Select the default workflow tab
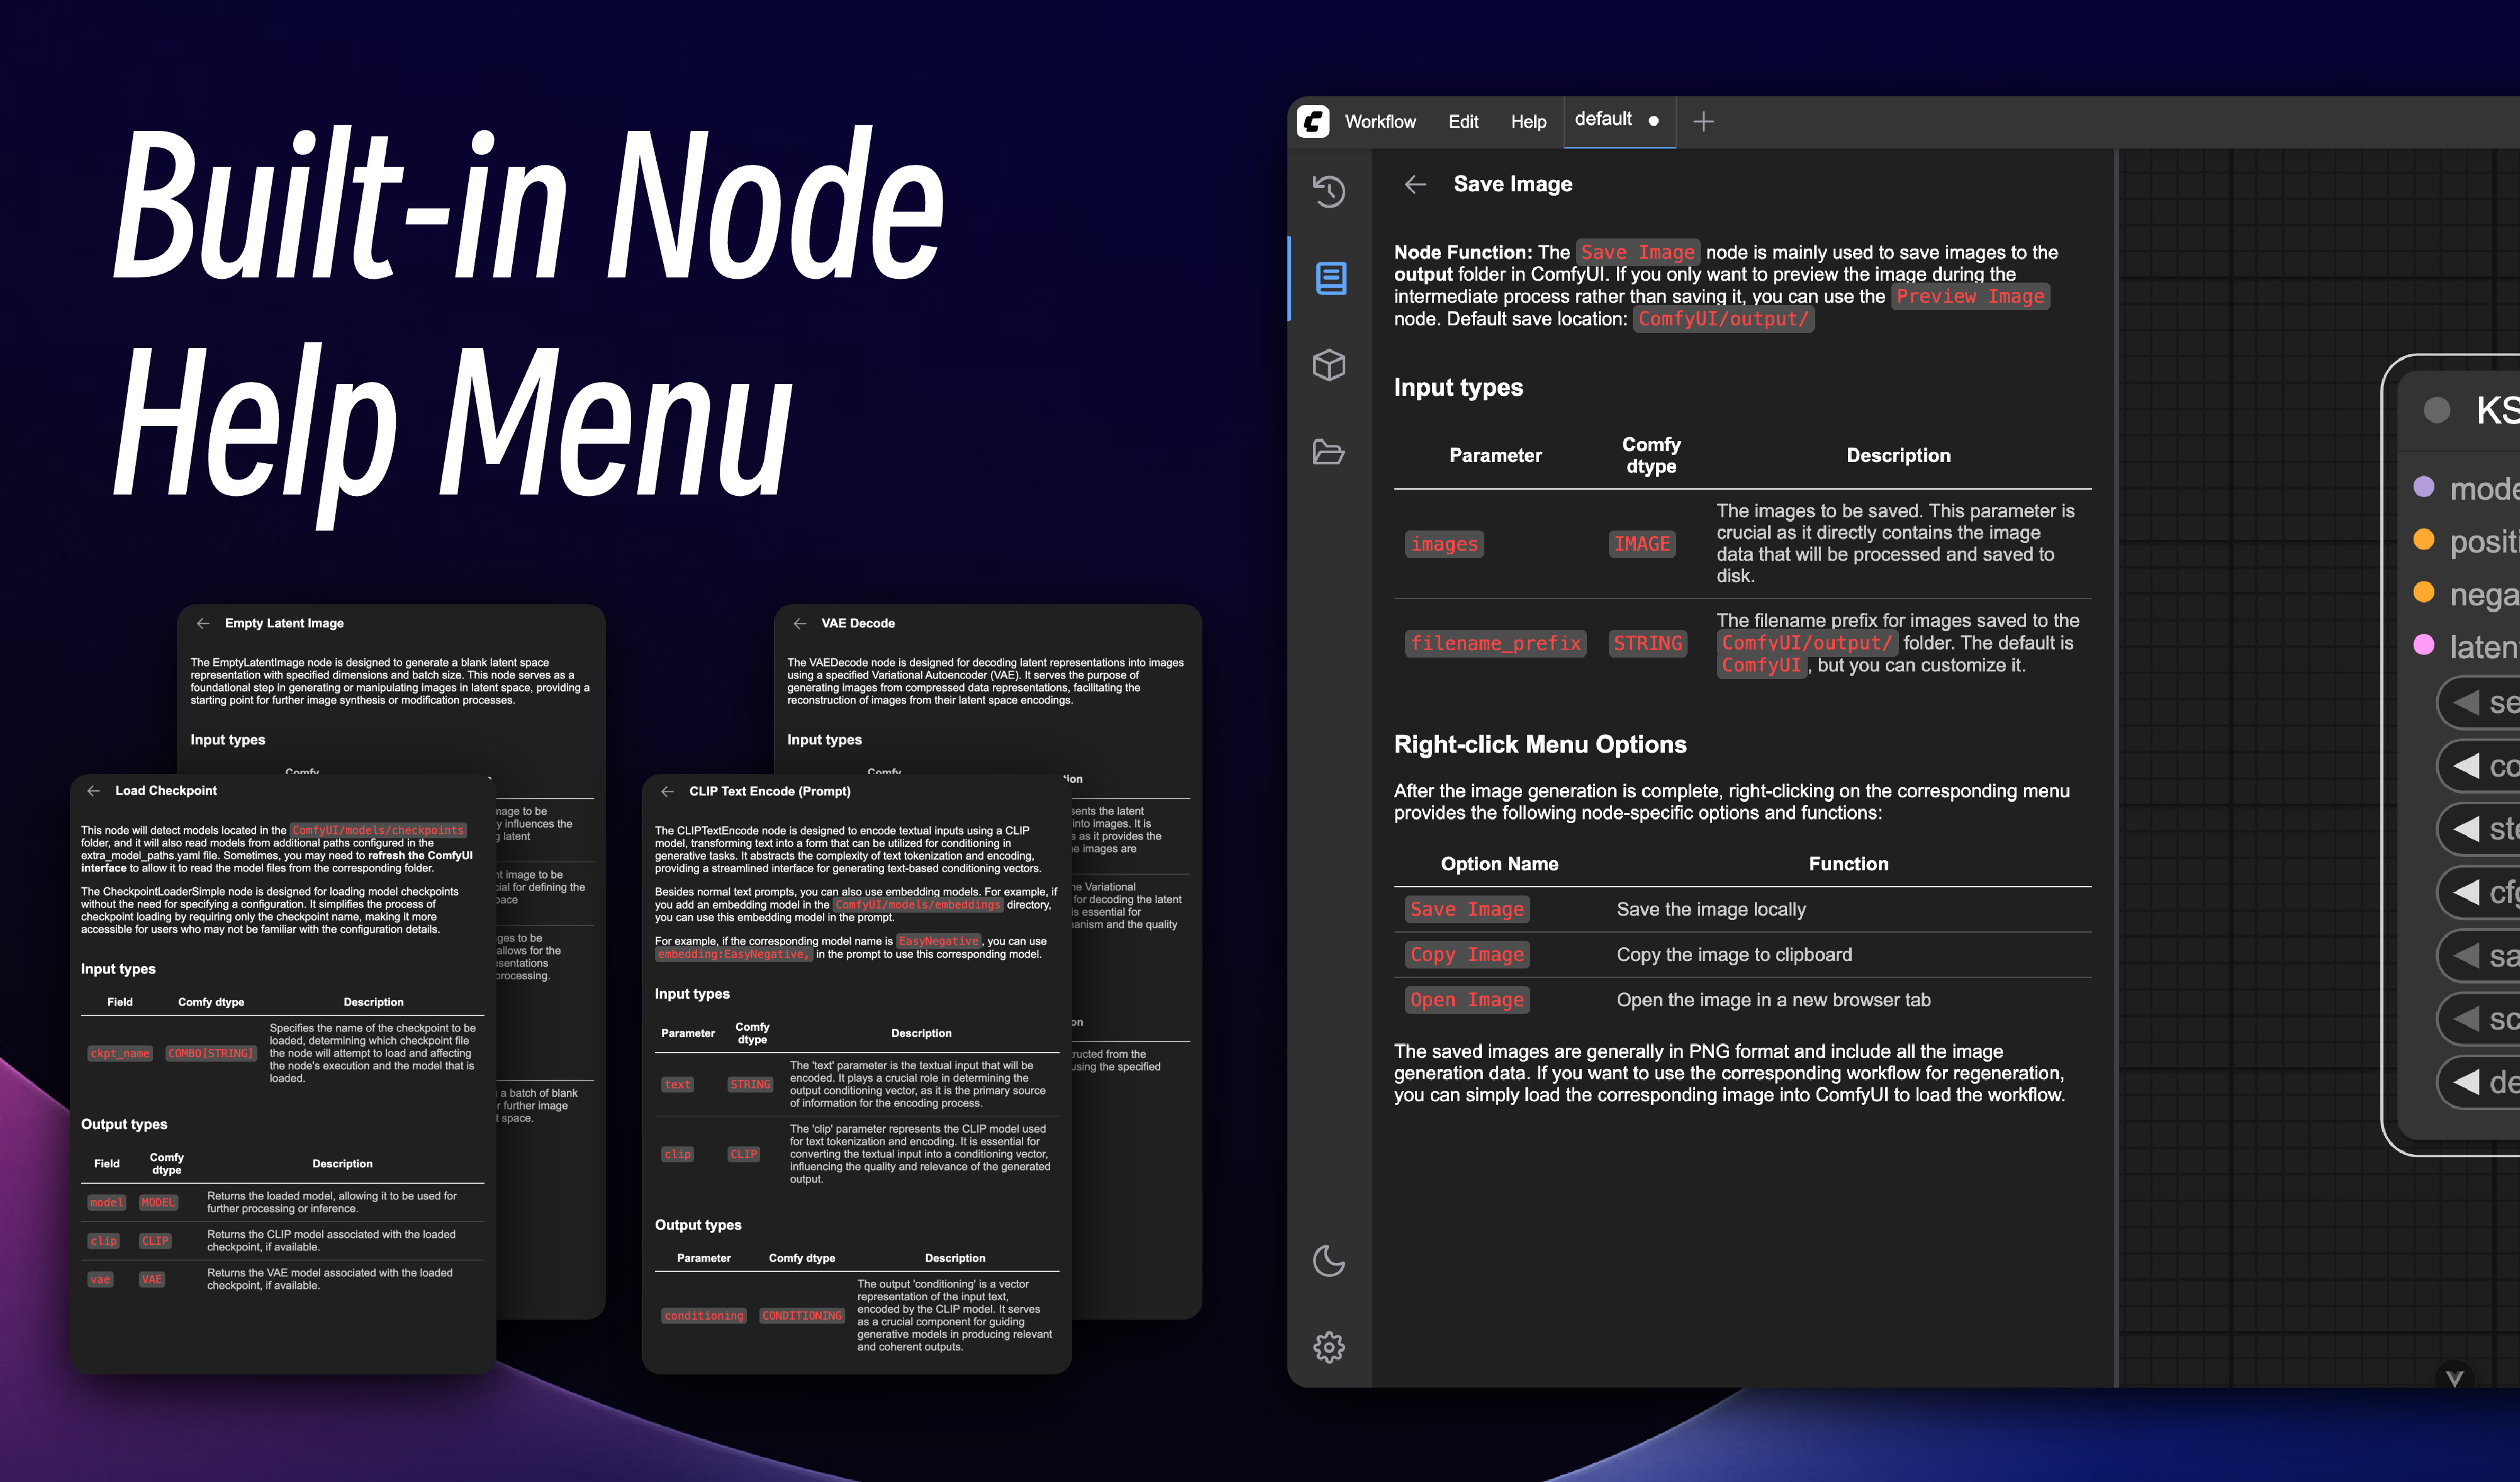This screenshot has width=2520, height=1482. pyautogui.click(x=1604, y=119)
